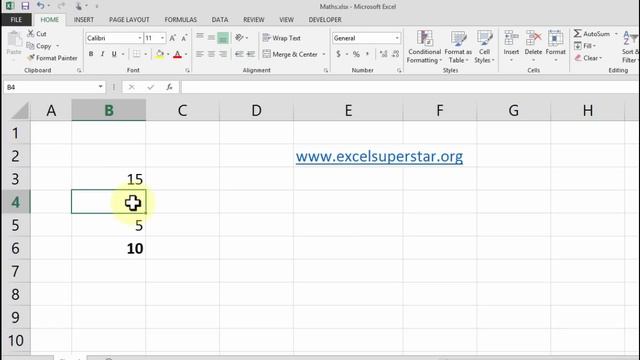This screenshot has height=360, width=640.
Task: Expand the Name Box dropdown arrow
Action: [100, 87]
